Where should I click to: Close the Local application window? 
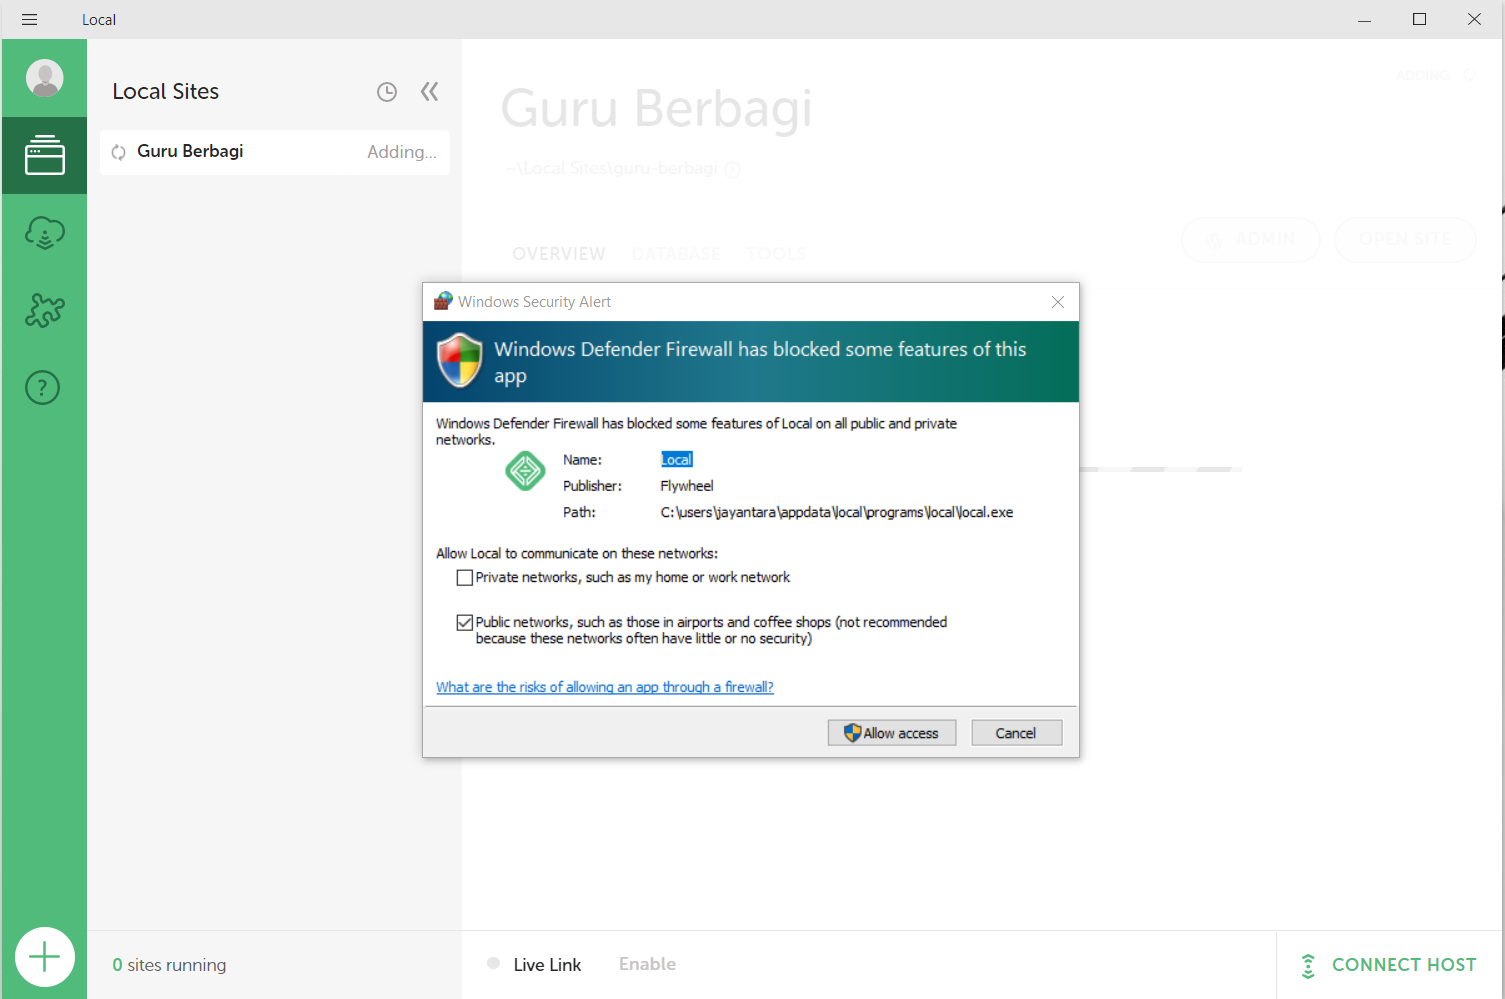coord(1474,19)
